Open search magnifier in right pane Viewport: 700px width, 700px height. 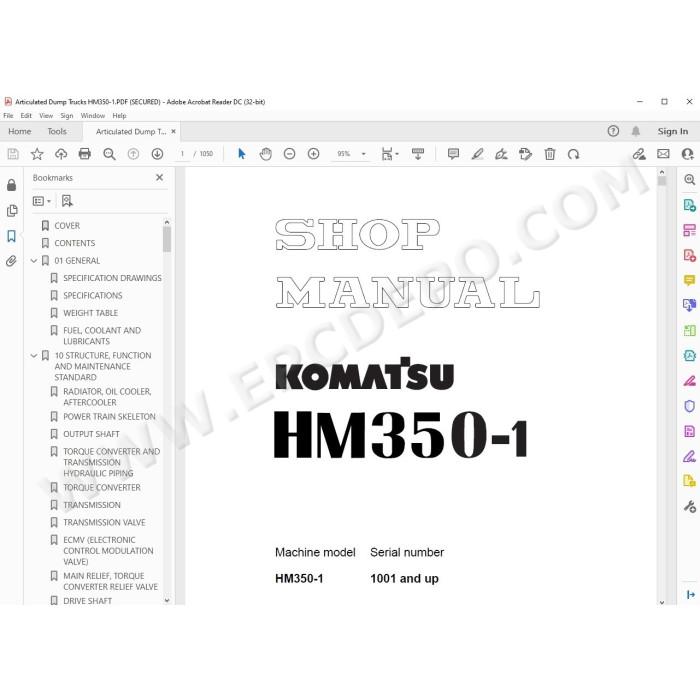pos(689,179)
